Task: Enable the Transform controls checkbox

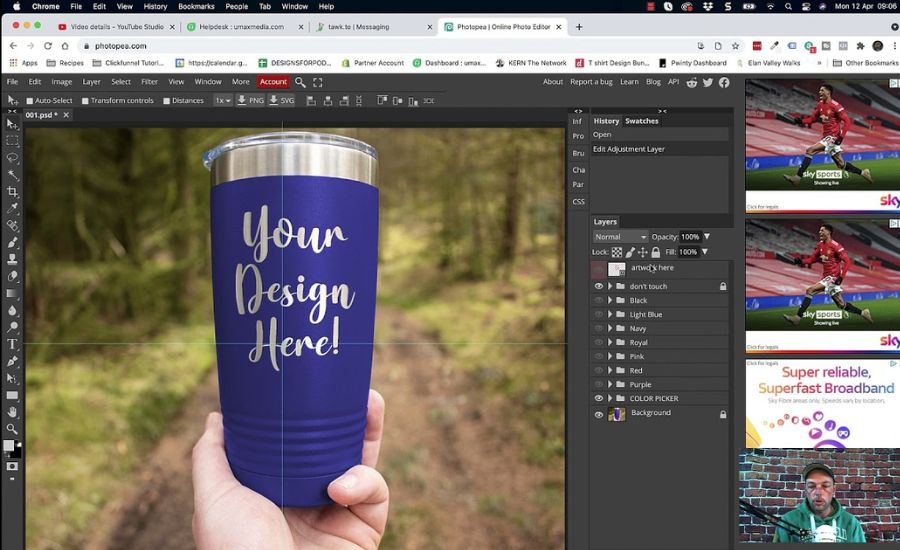Action: click(x=85, y=101)
